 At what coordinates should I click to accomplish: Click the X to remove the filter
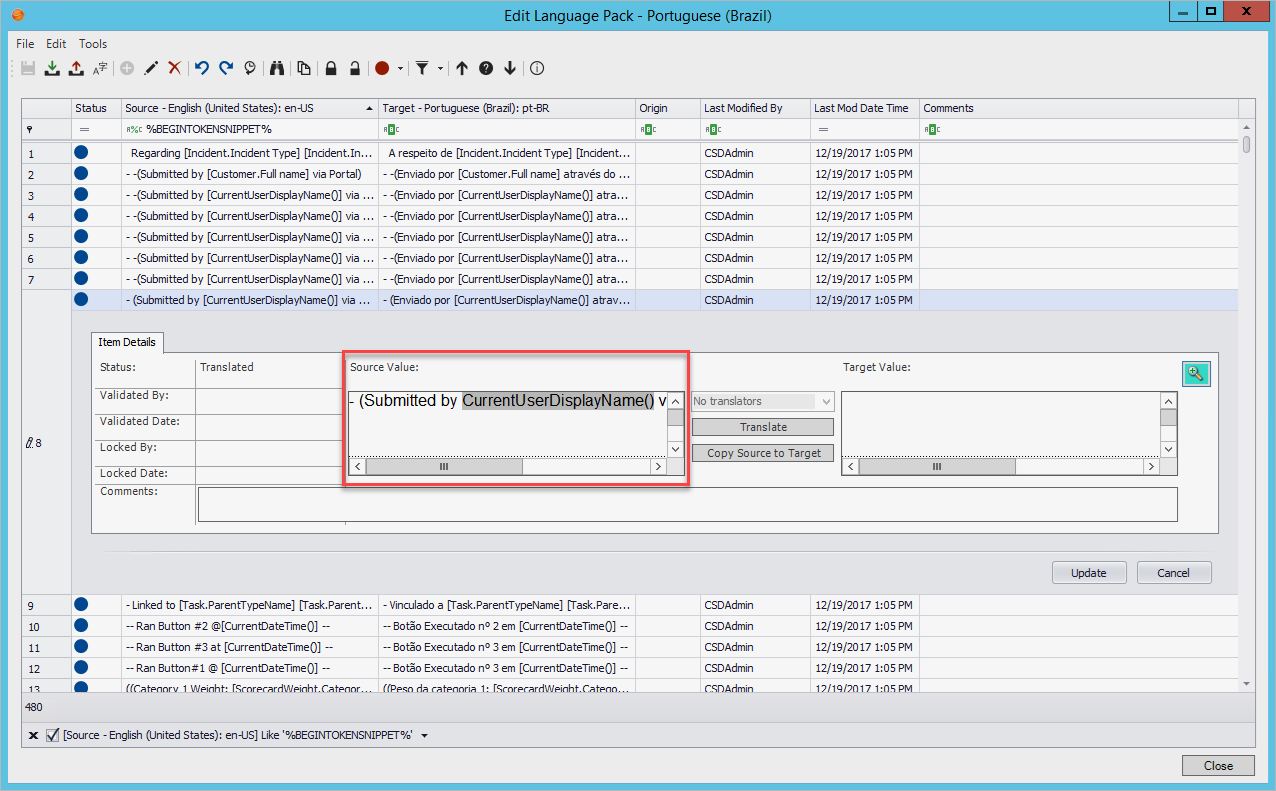pyautogui.click(x=32, y=736)
